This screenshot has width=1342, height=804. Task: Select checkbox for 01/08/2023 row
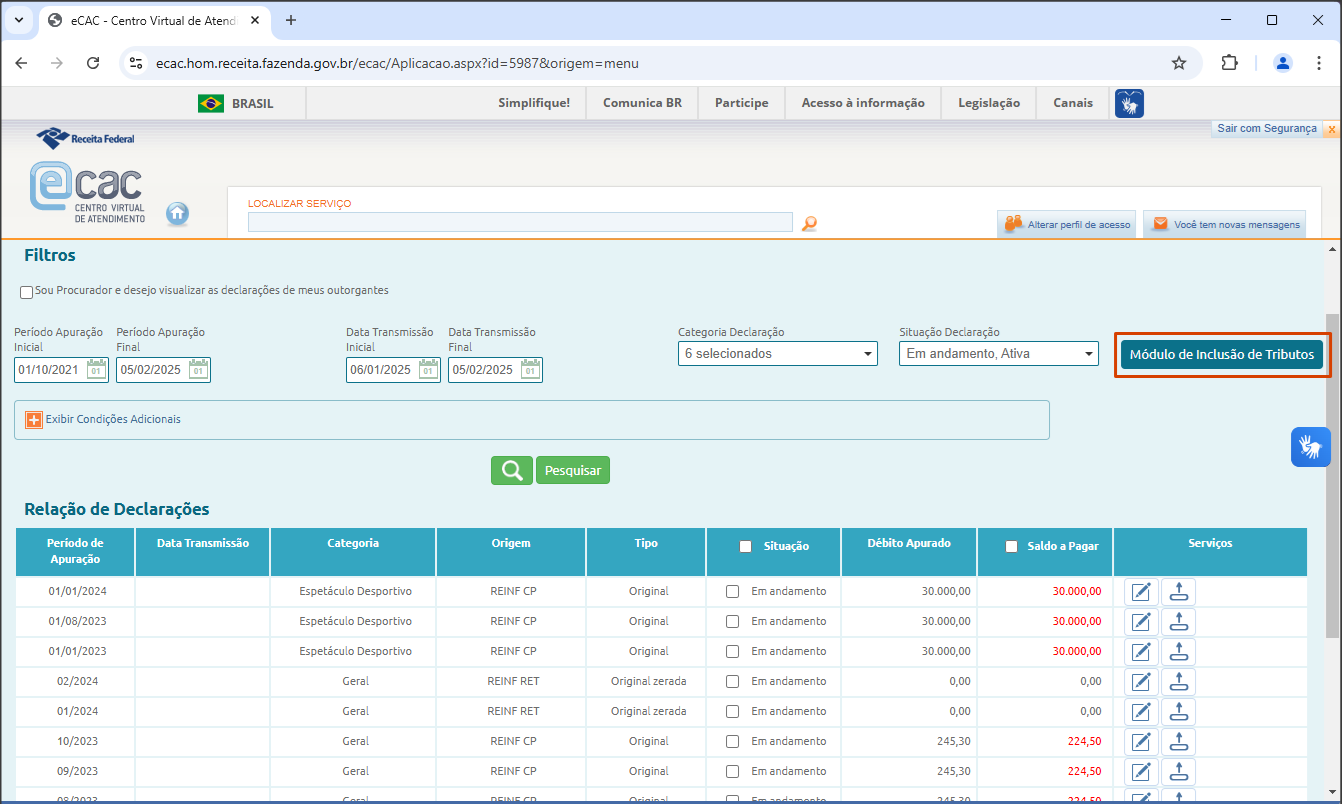coord(733,621)
